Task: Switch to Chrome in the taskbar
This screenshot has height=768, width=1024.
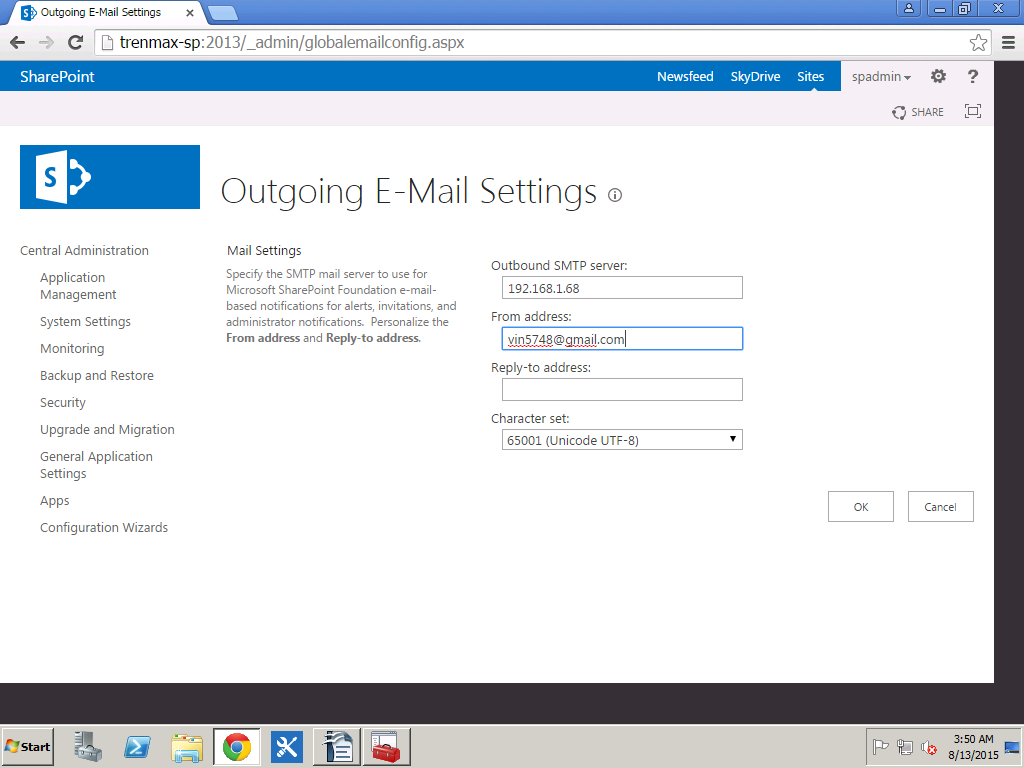Action: point(236,746)
